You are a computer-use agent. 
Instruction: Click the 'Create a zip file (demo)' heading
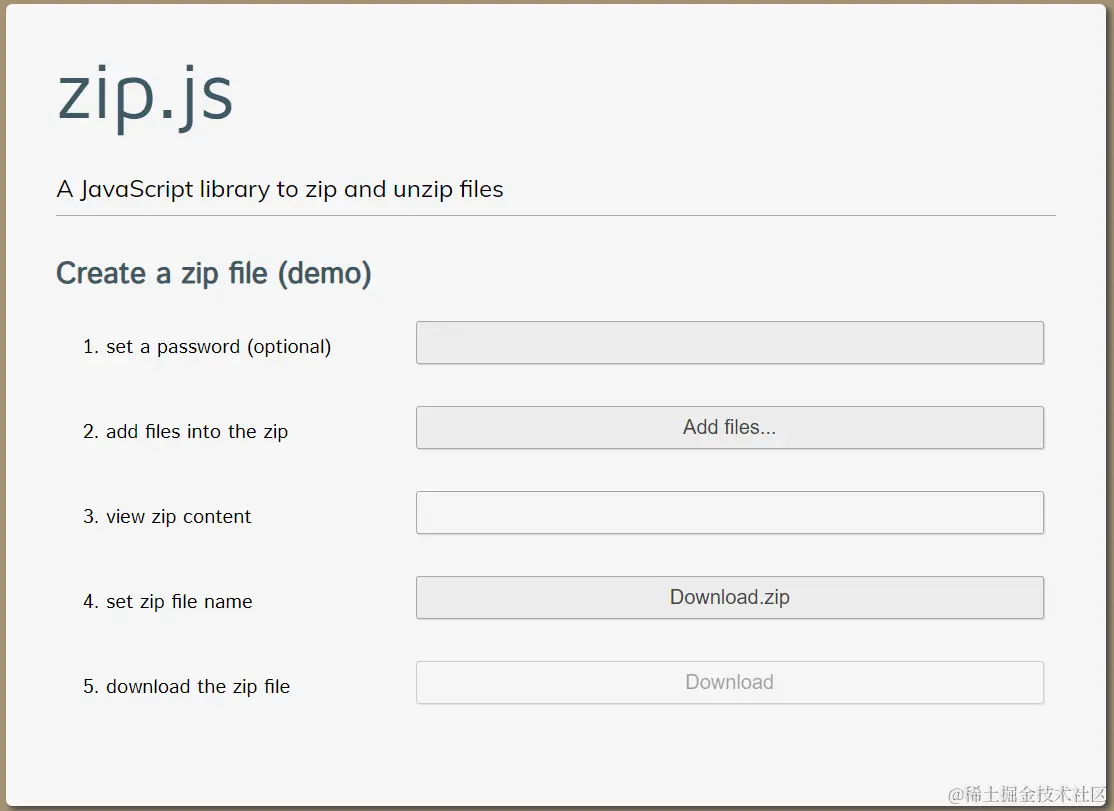pos(214,274)
